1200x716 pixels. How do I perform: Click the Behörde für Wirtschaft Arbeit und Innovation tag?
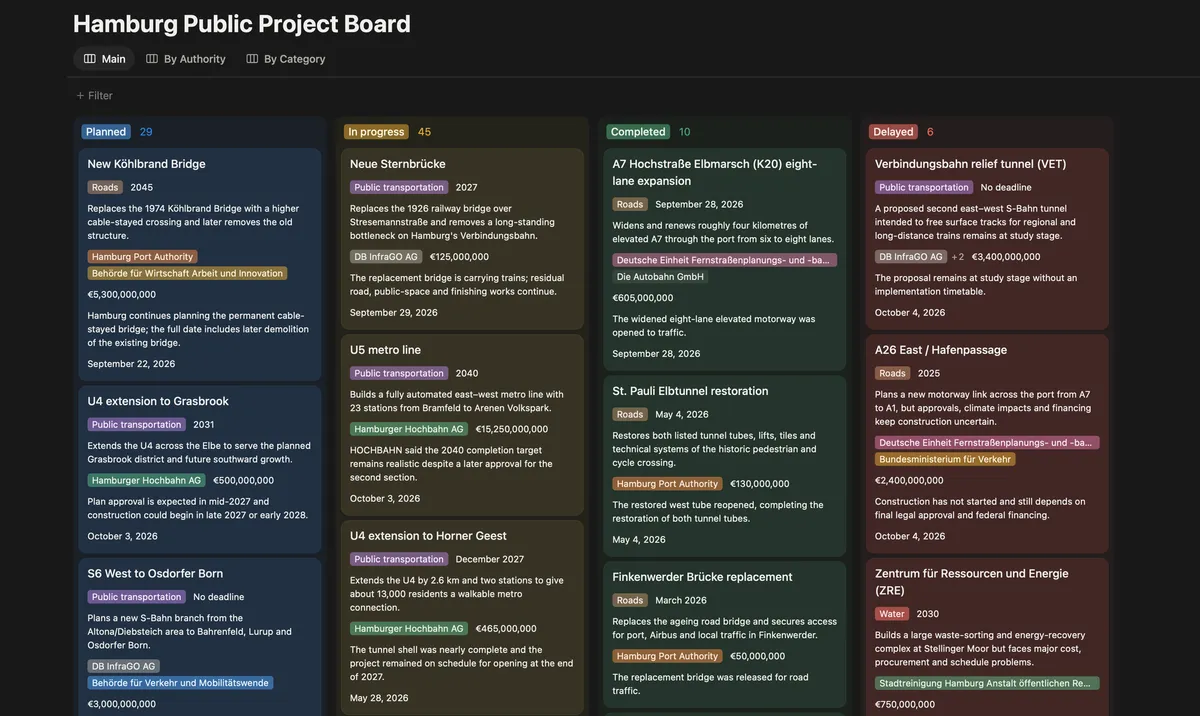tap(187, 273)
